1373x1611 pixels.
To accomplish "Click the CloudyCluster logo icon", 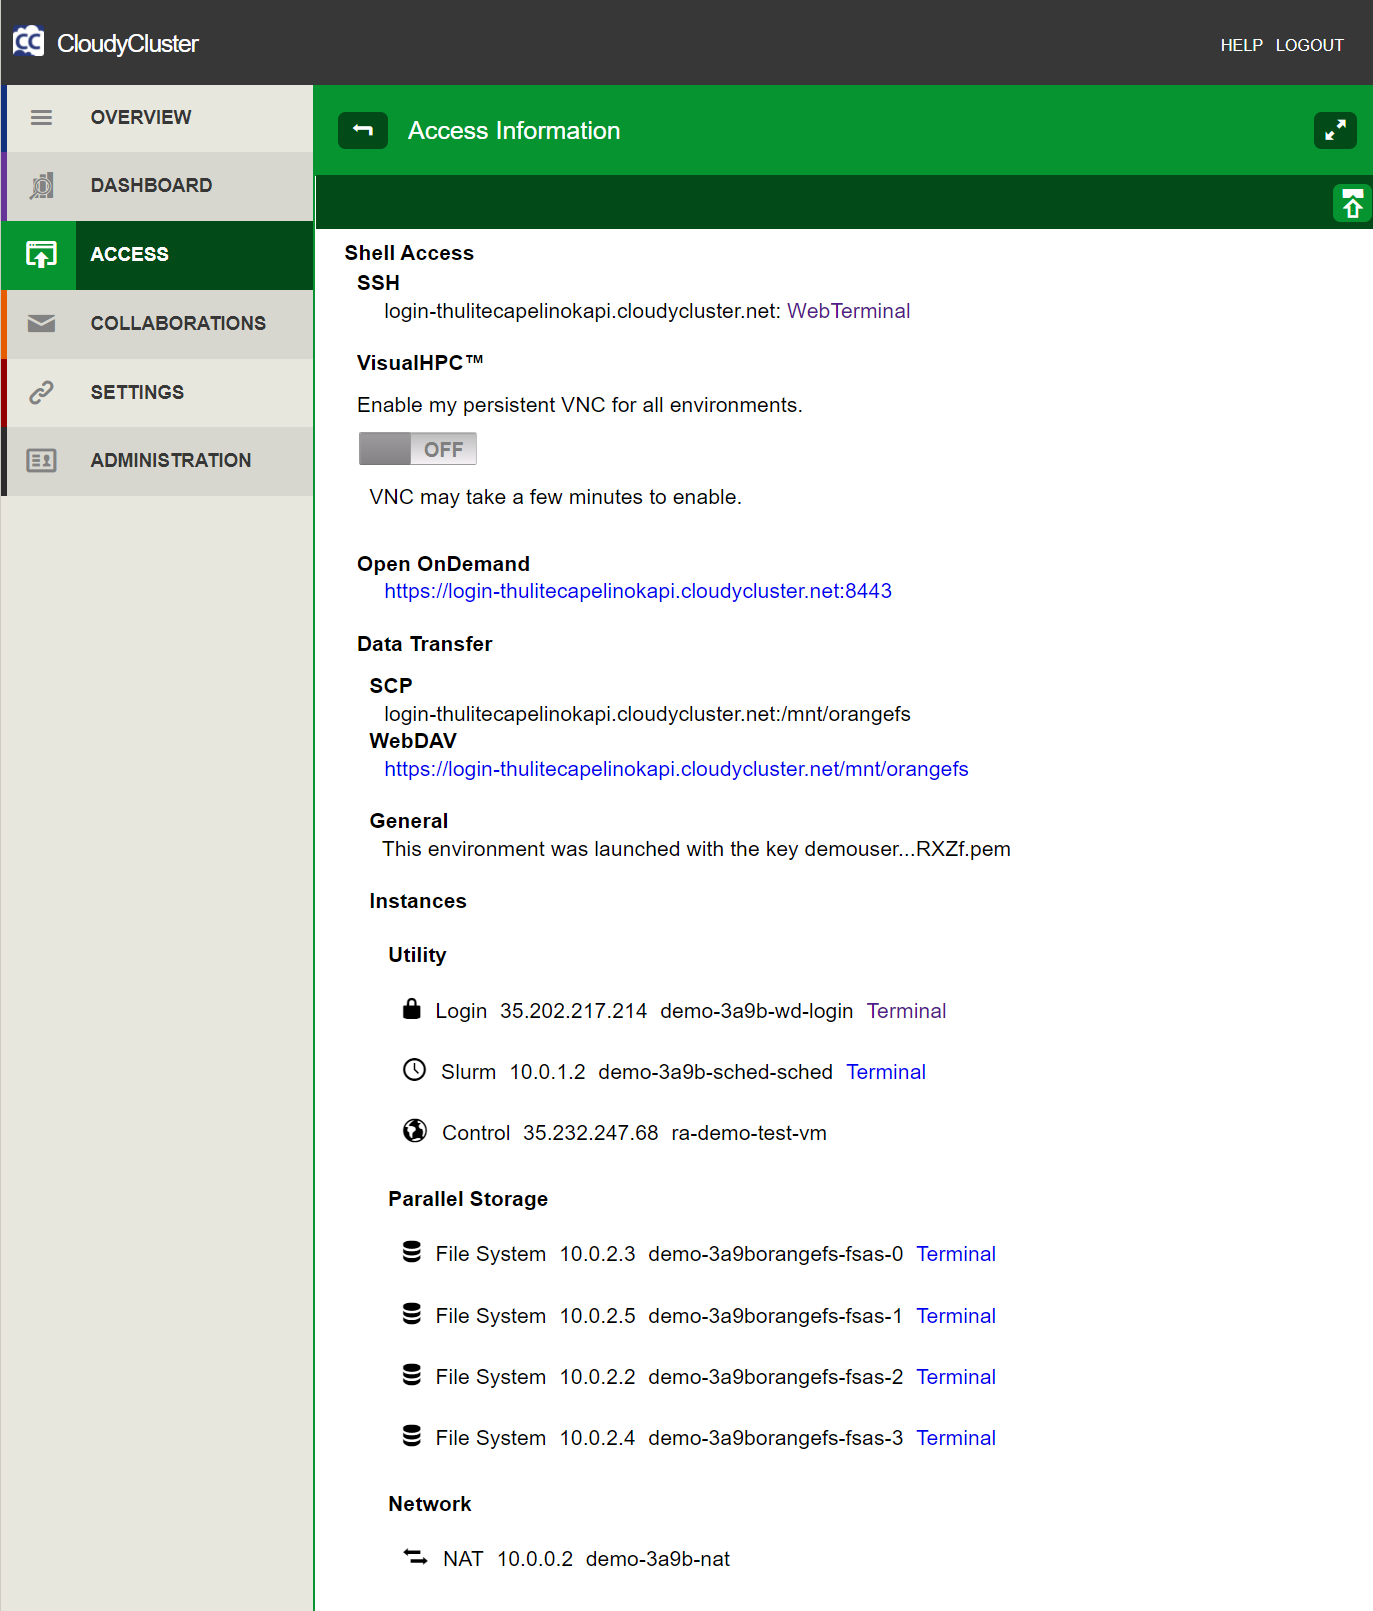I will tap(28, 41).
